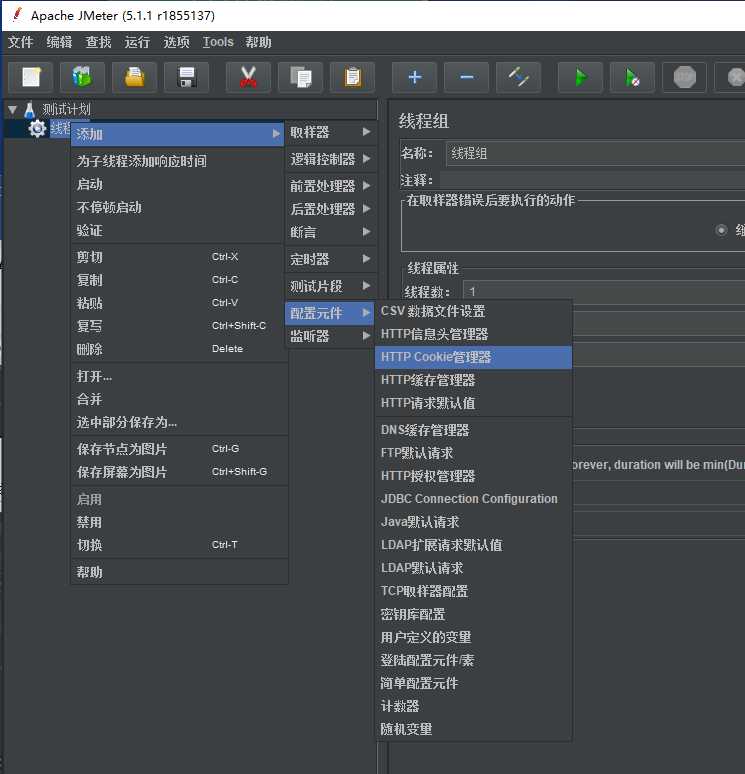This screenshot has width=745, height=774.
Task: Select 用户定义的变量 entry
Action: pyautogui.click(x=473, y=637)
